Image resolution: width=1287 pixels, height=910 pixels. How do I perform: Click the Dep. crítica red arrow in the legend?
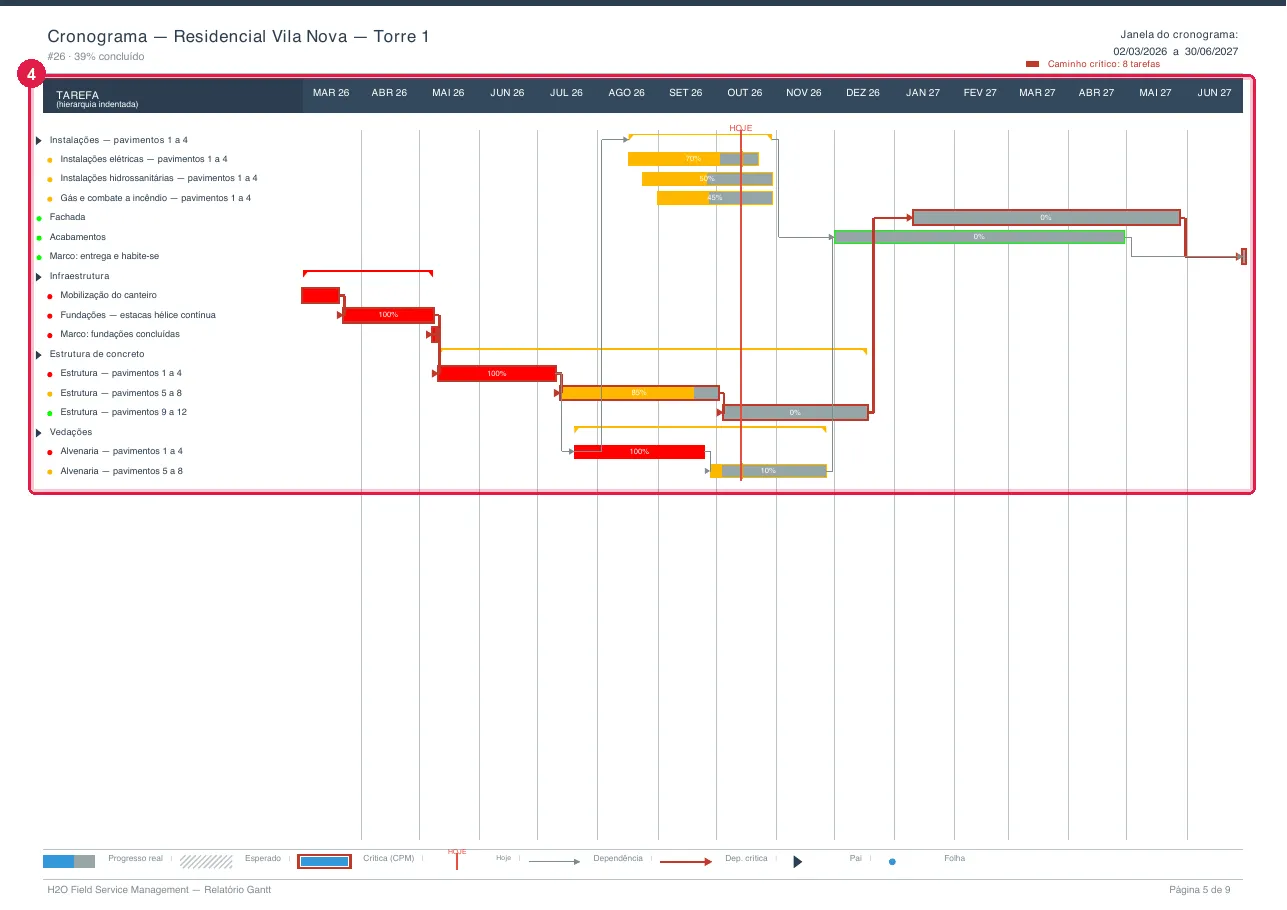686,861
